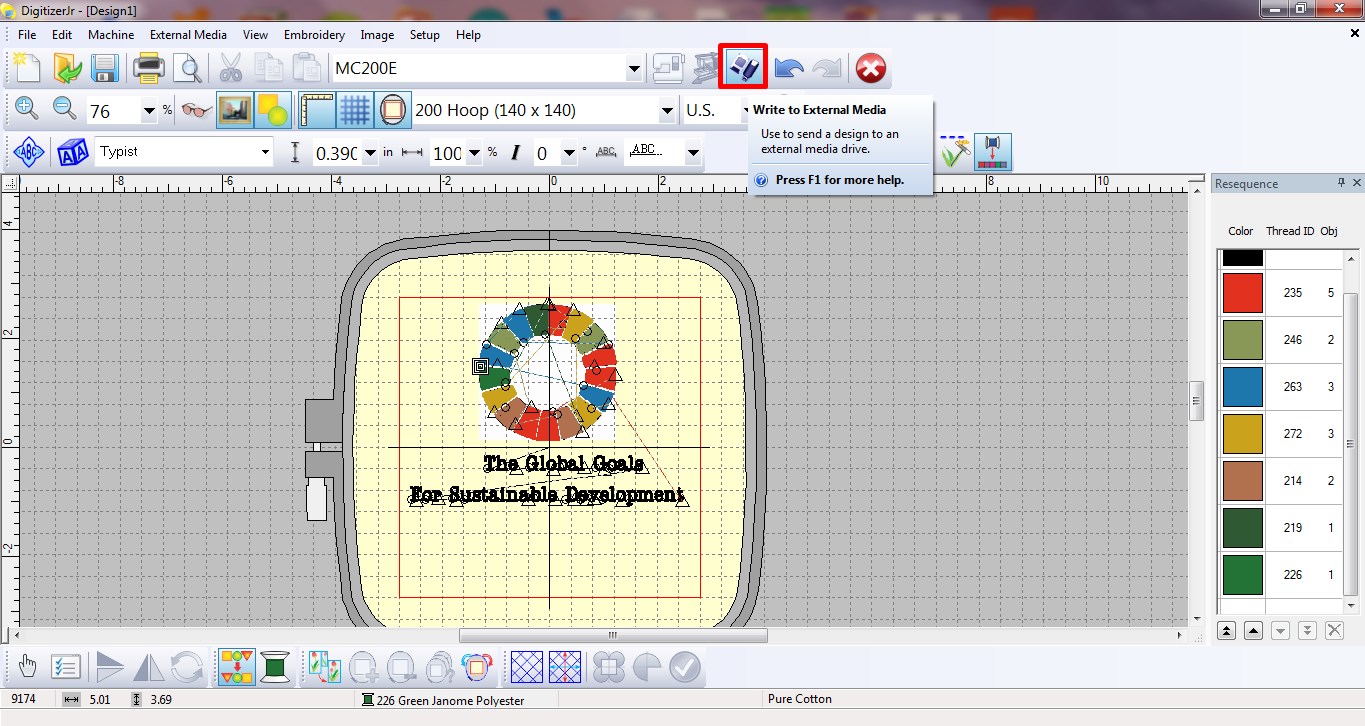
Task: Zoom in with the plus magnifier
Action: pyautogui.click(x=27, y=110)
